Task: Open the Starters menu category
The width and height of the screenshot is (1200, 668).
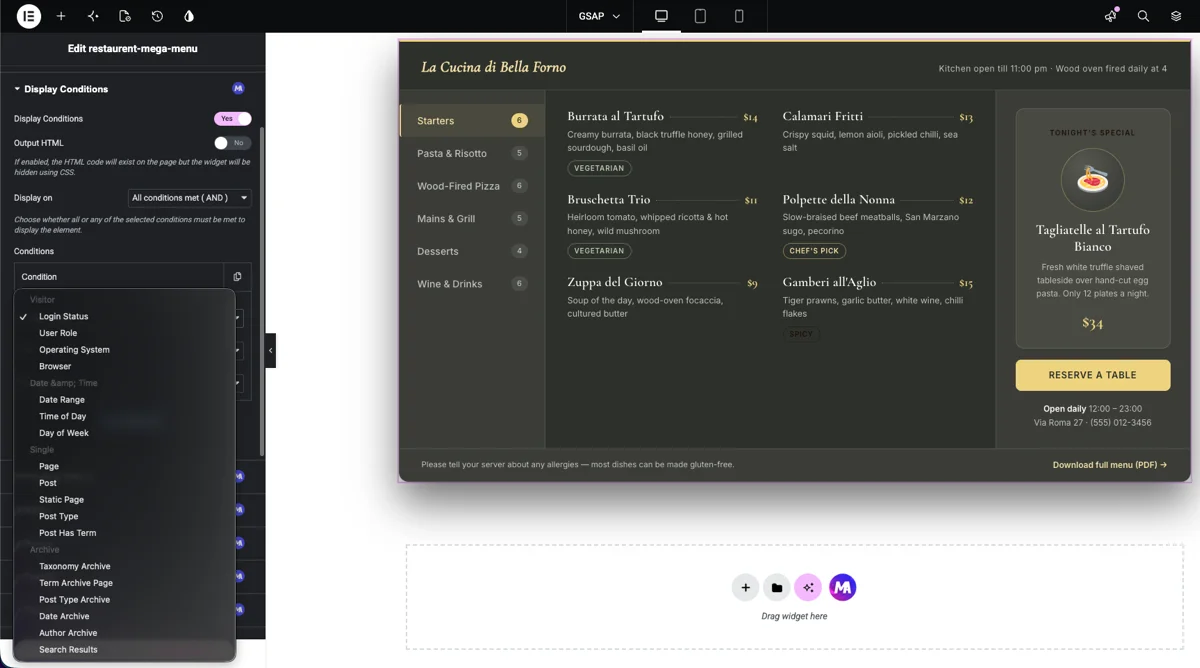Action: point(472,121)
